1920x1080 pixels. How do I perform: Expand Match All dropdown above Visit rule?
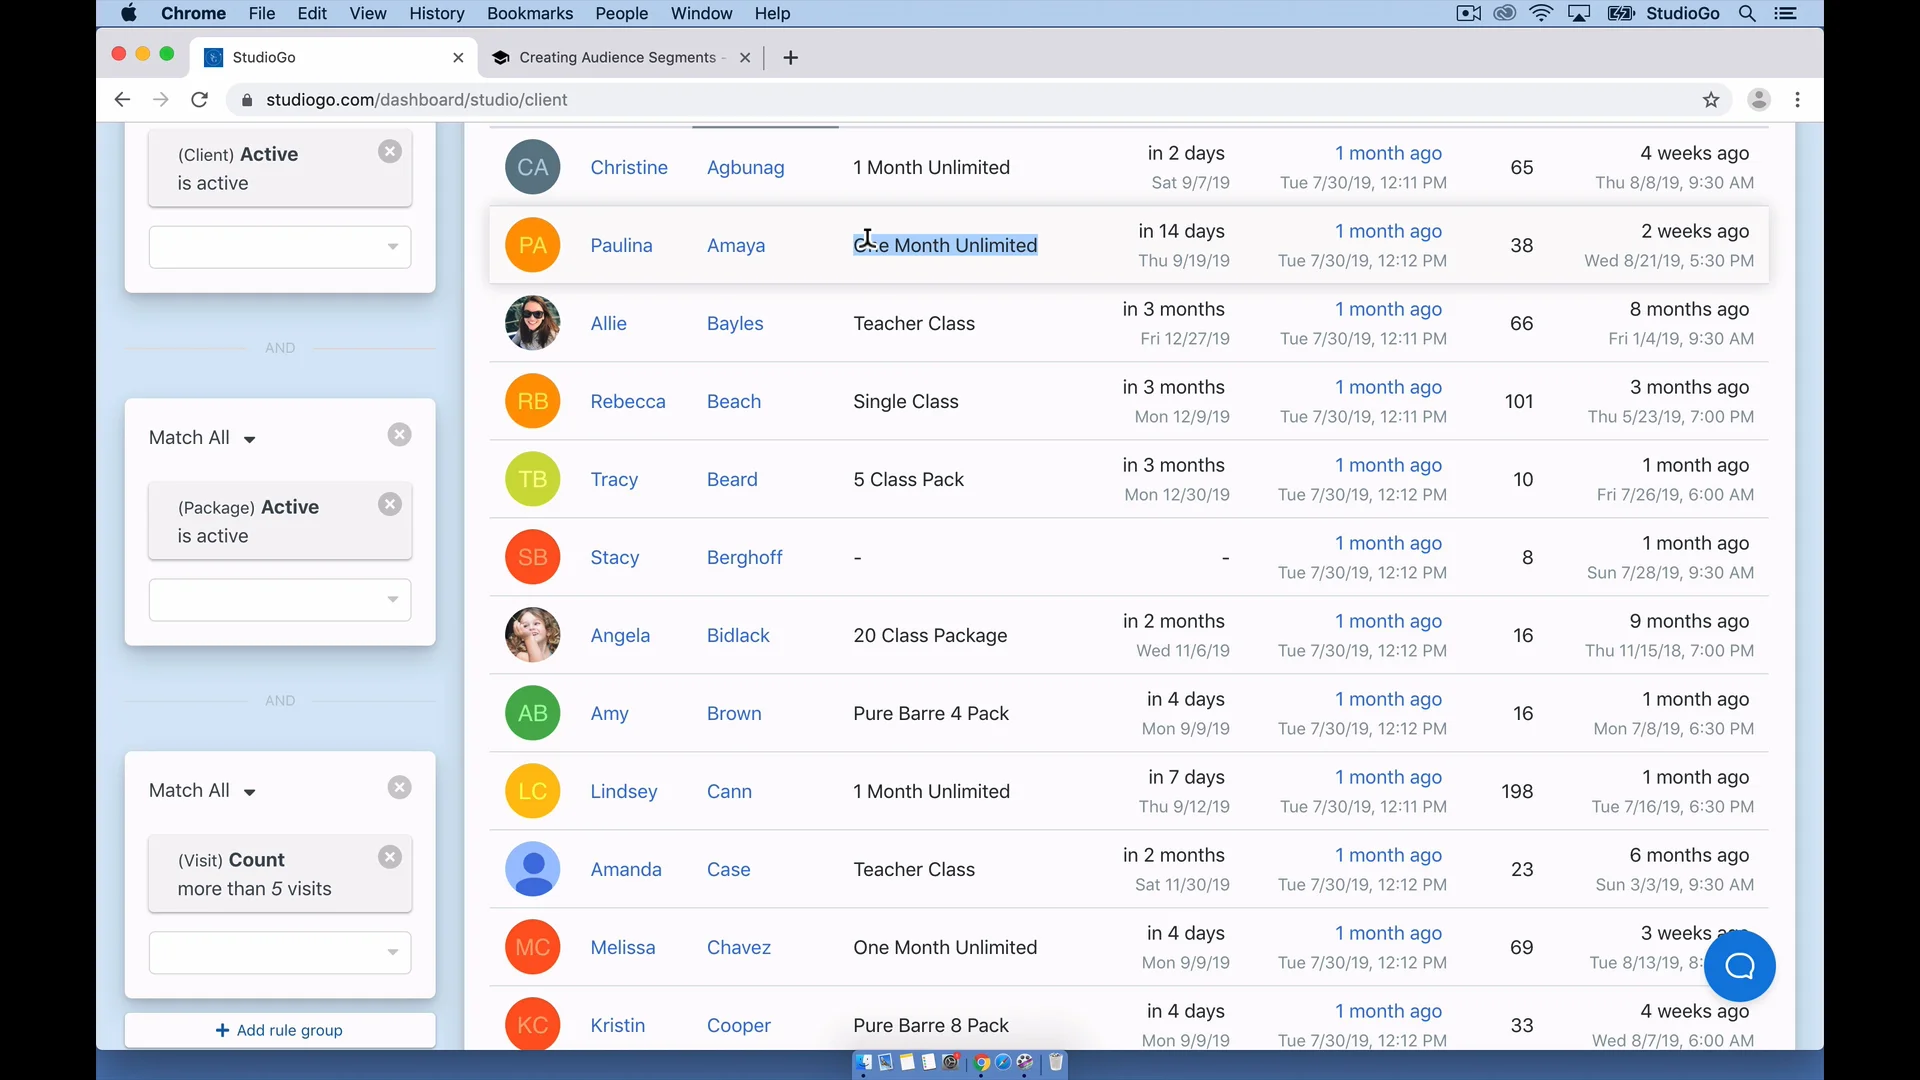click(203, 791)
